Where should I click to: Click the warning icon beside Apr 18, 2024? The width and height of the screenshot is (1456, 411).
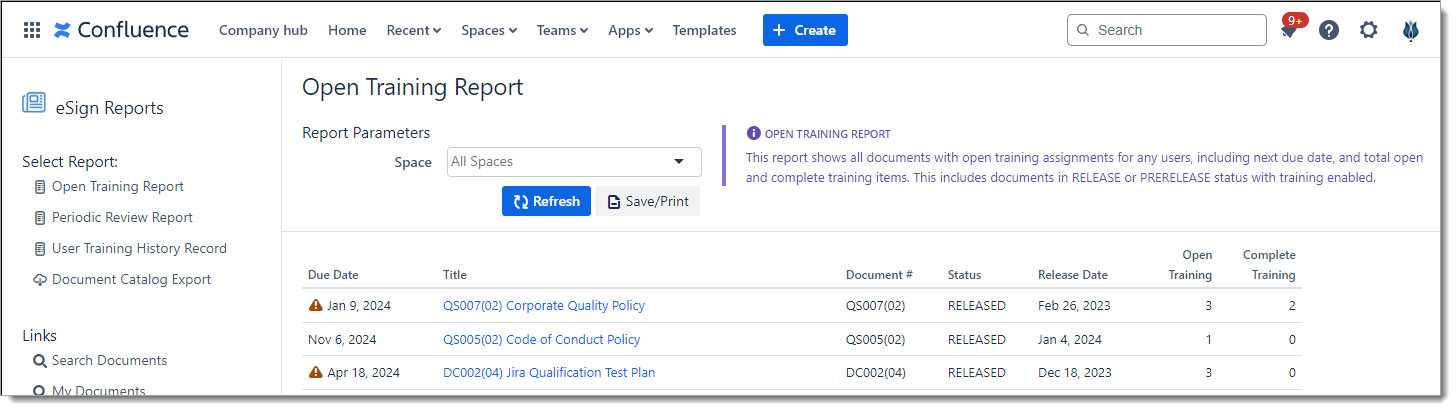(x=316, y=372)
